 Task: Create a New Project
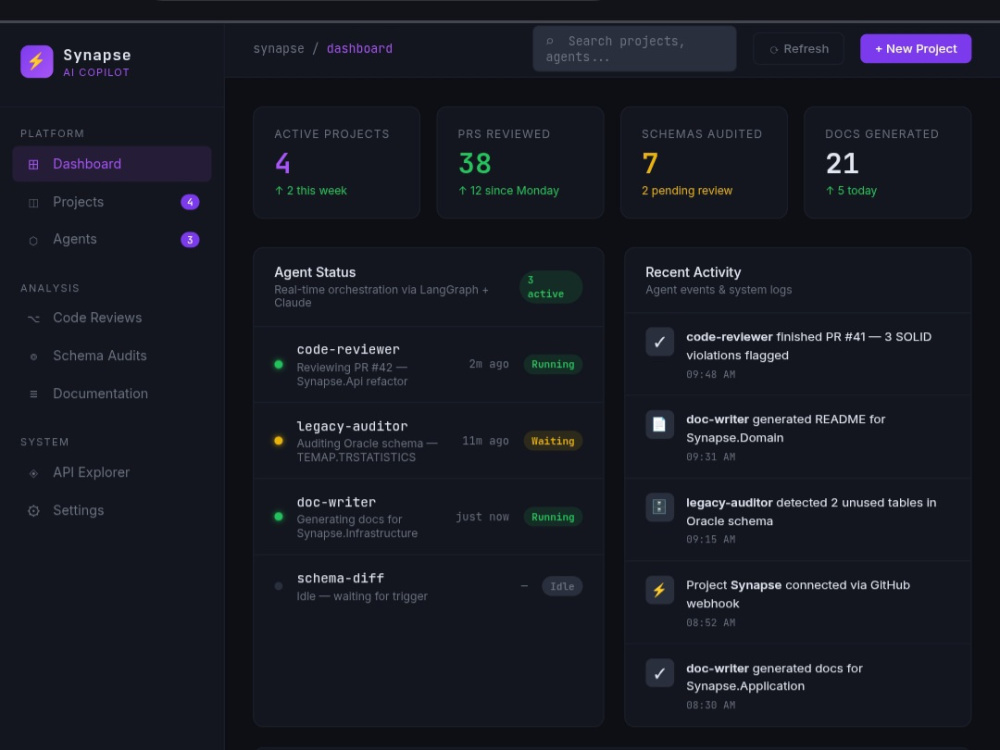[x=915, y=48]
